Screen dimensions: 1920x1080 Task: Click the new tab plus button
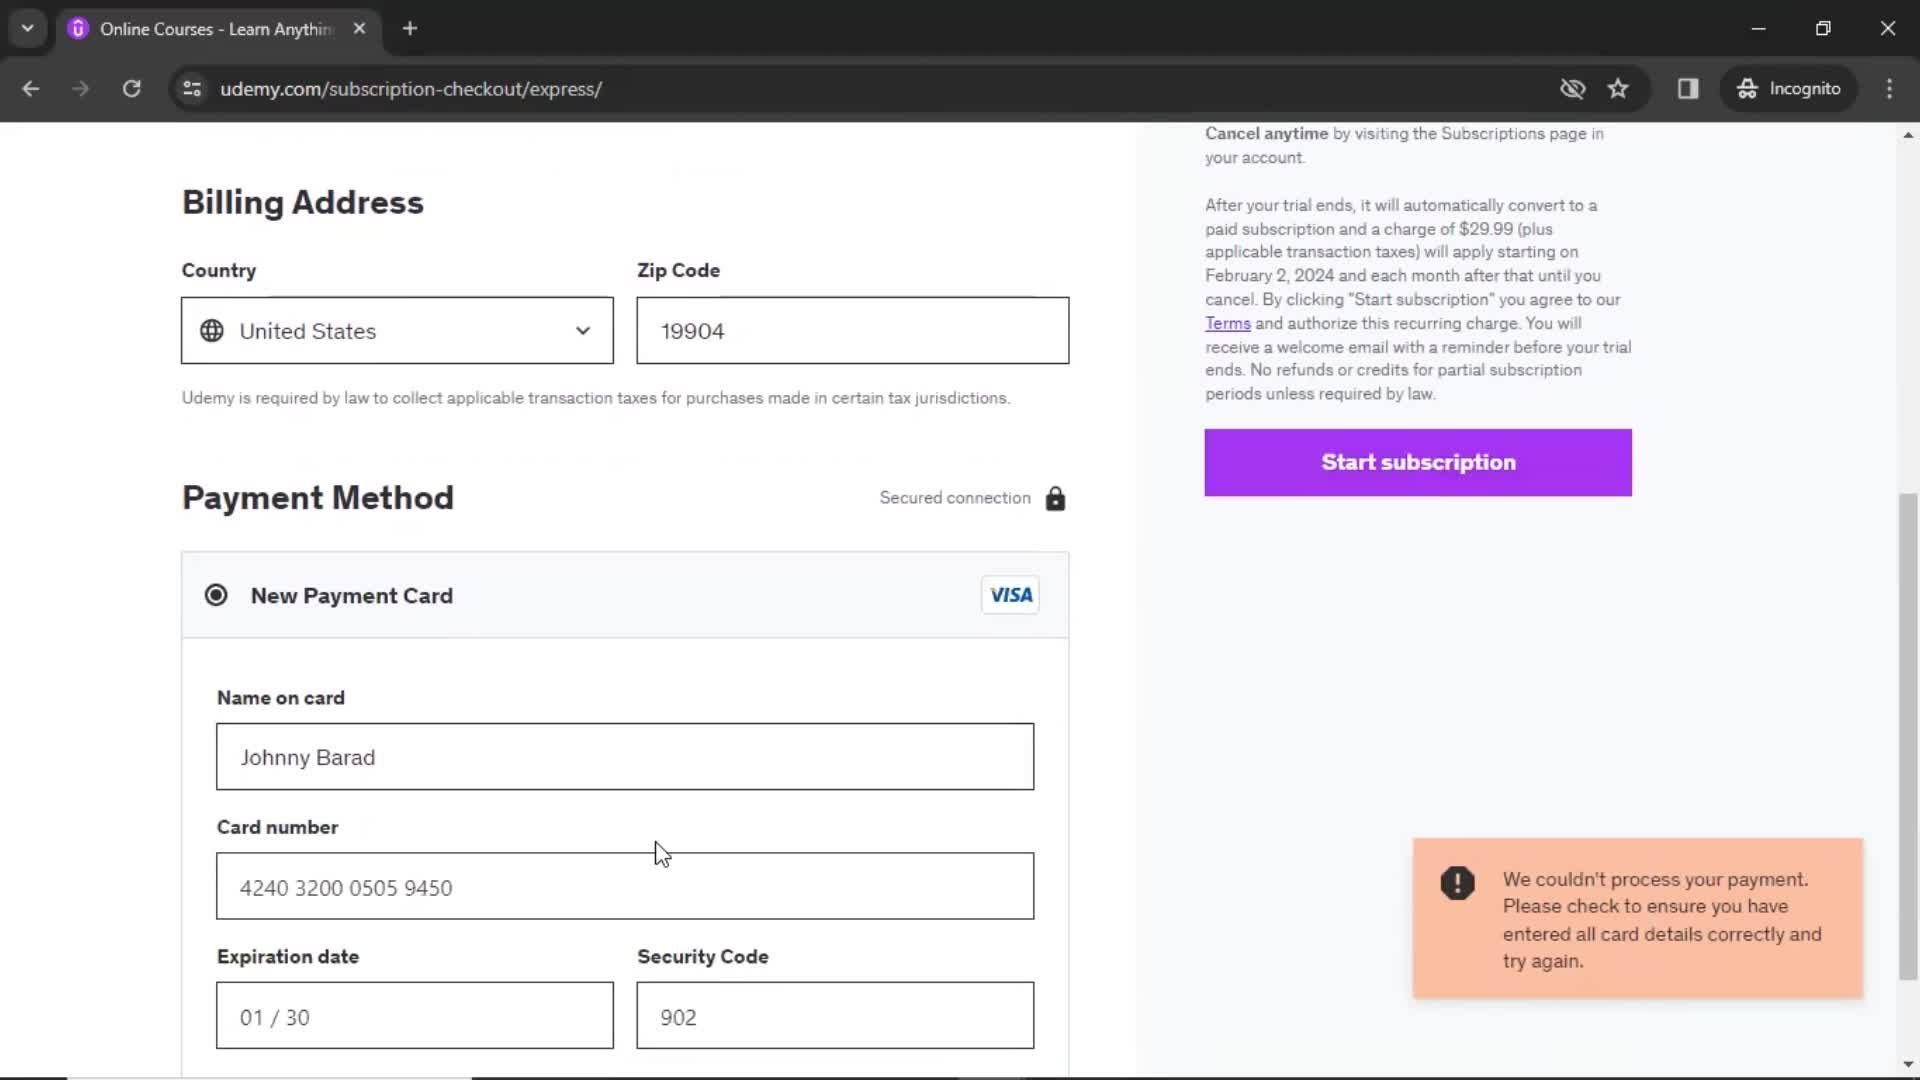410,29
